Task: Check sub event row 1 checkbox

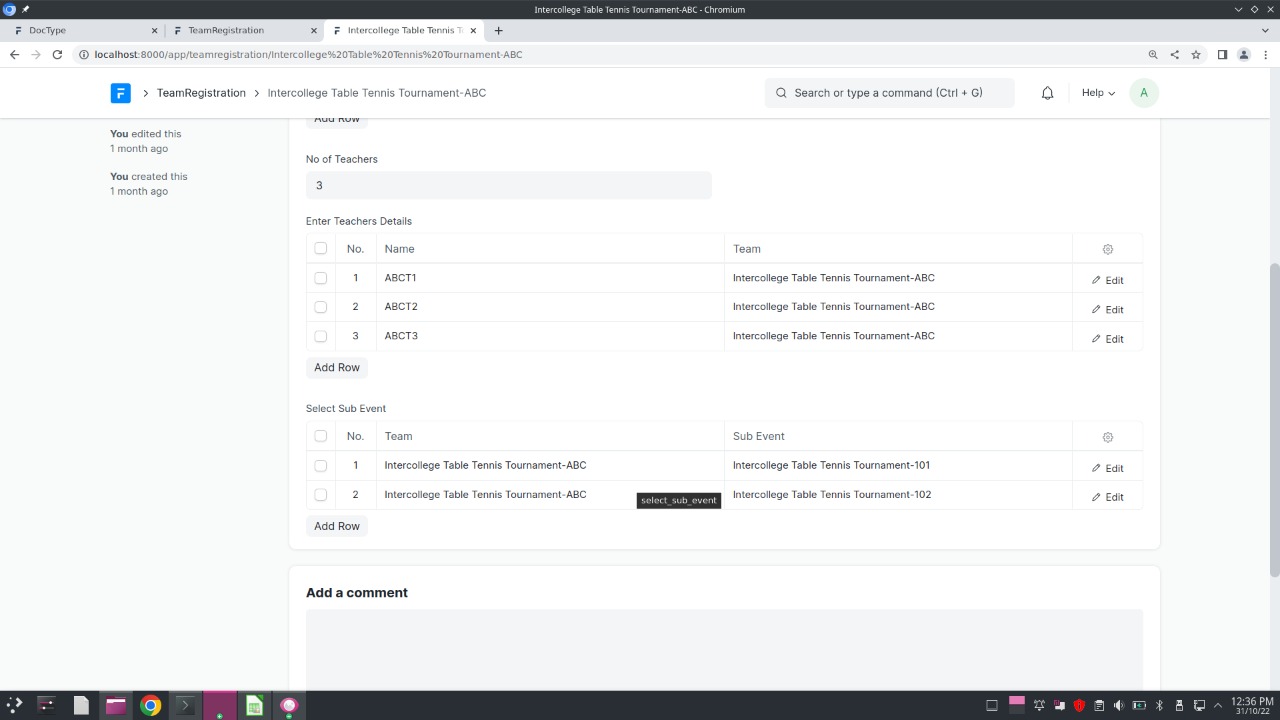Action: click(x=320, y=465)
